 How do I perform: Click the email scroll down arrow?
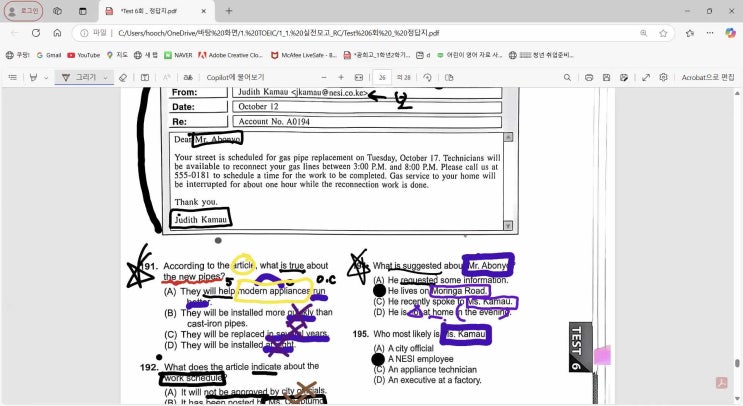click(508, 226)
